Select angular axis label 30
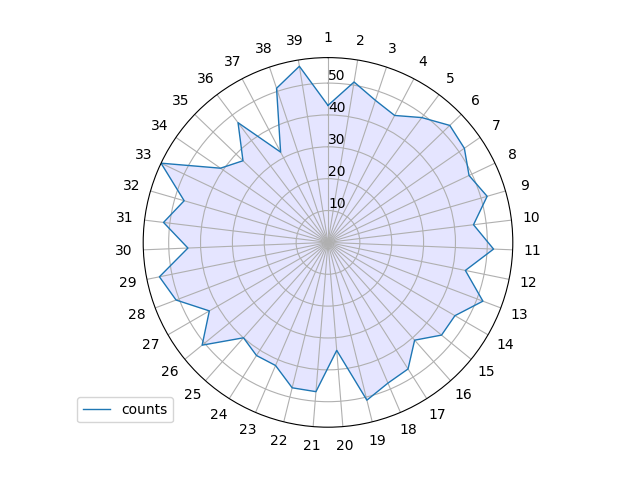640x480 pixels. (x=123, y=250)
